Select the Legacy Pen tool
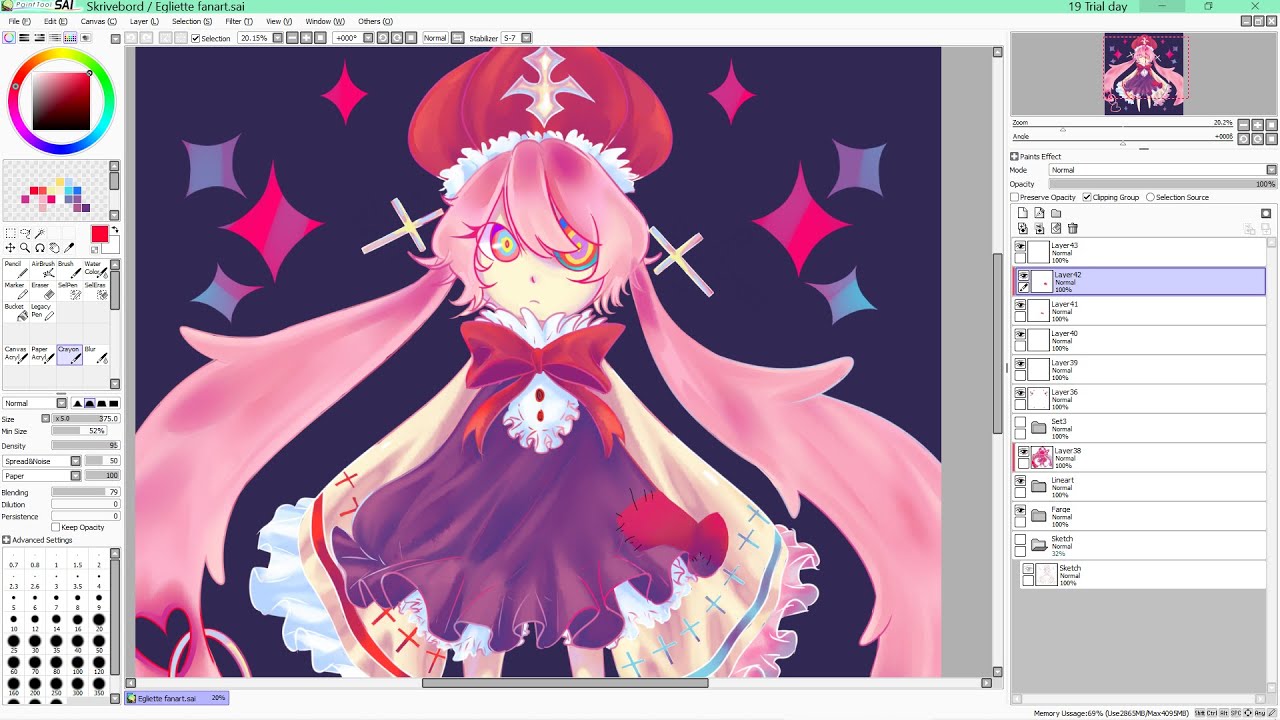 pyautogui.click(x=42, y=312)
